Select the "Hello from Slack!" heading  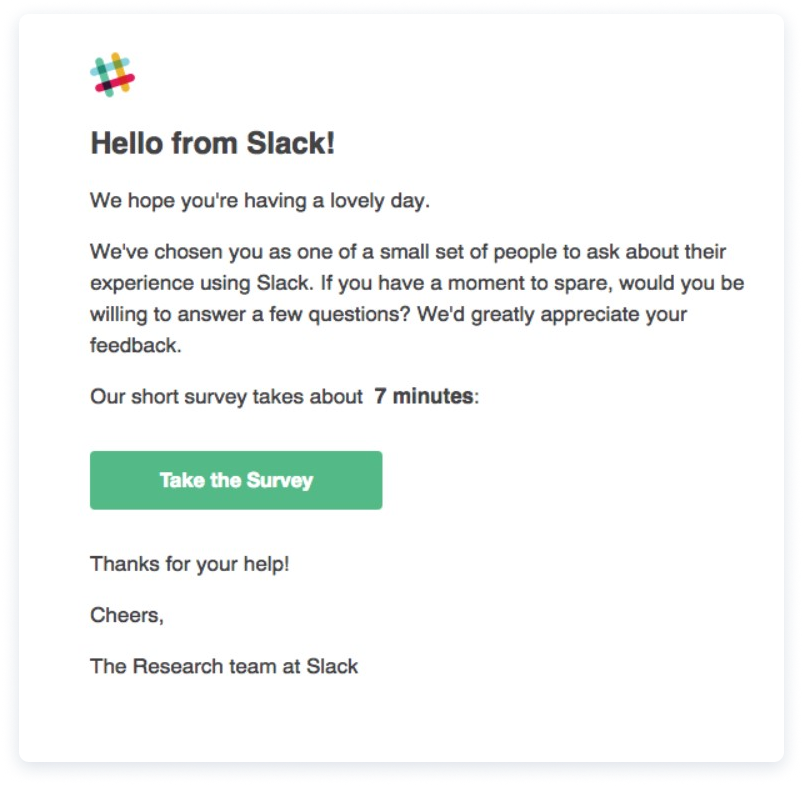pos(213,142)
